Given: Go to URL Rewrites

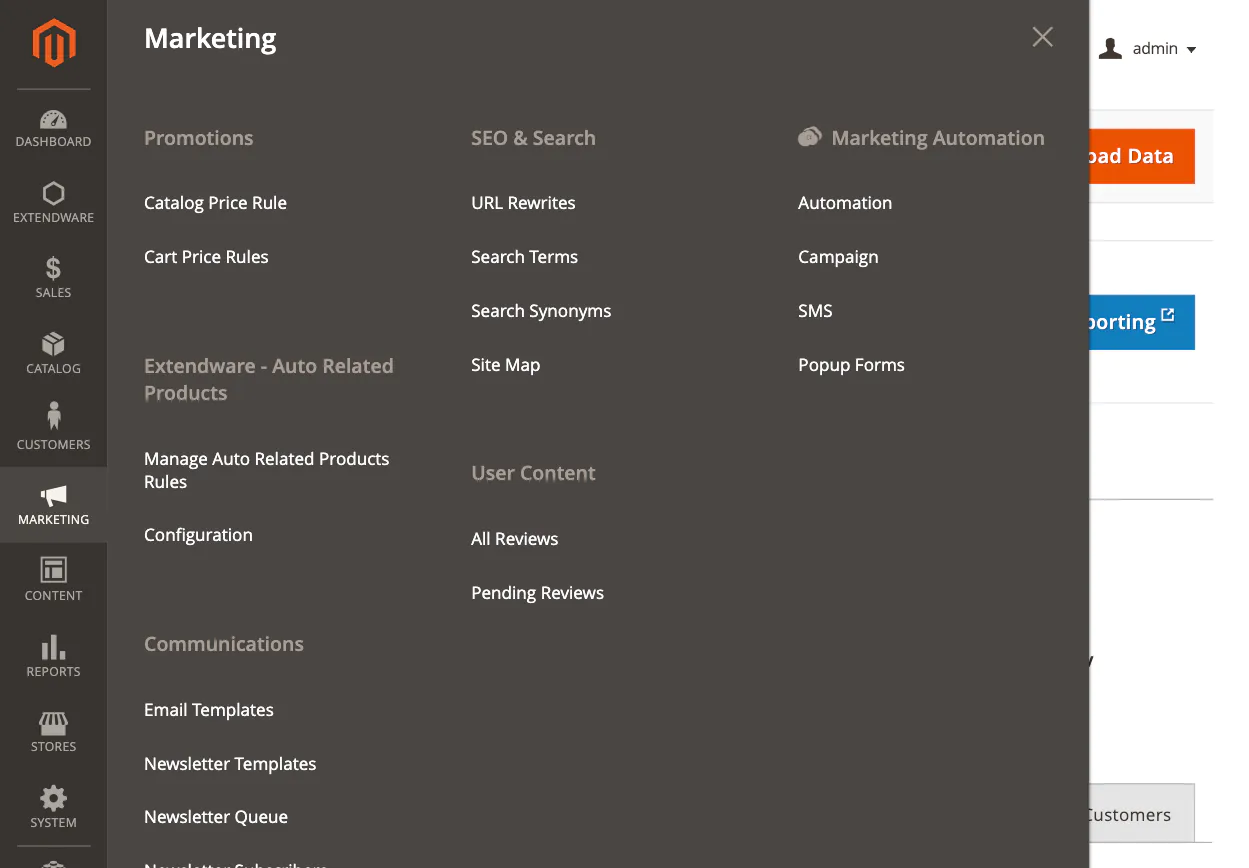Looking at the screenshot, I should point(523,203).
